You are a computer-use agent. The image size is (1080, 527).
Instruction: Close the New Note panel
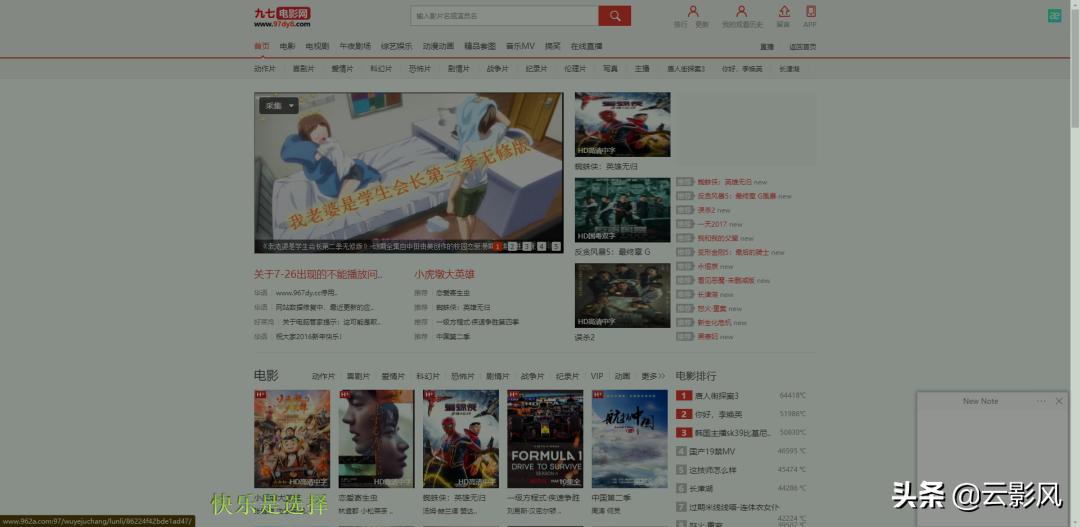[x=1059, y=401]
